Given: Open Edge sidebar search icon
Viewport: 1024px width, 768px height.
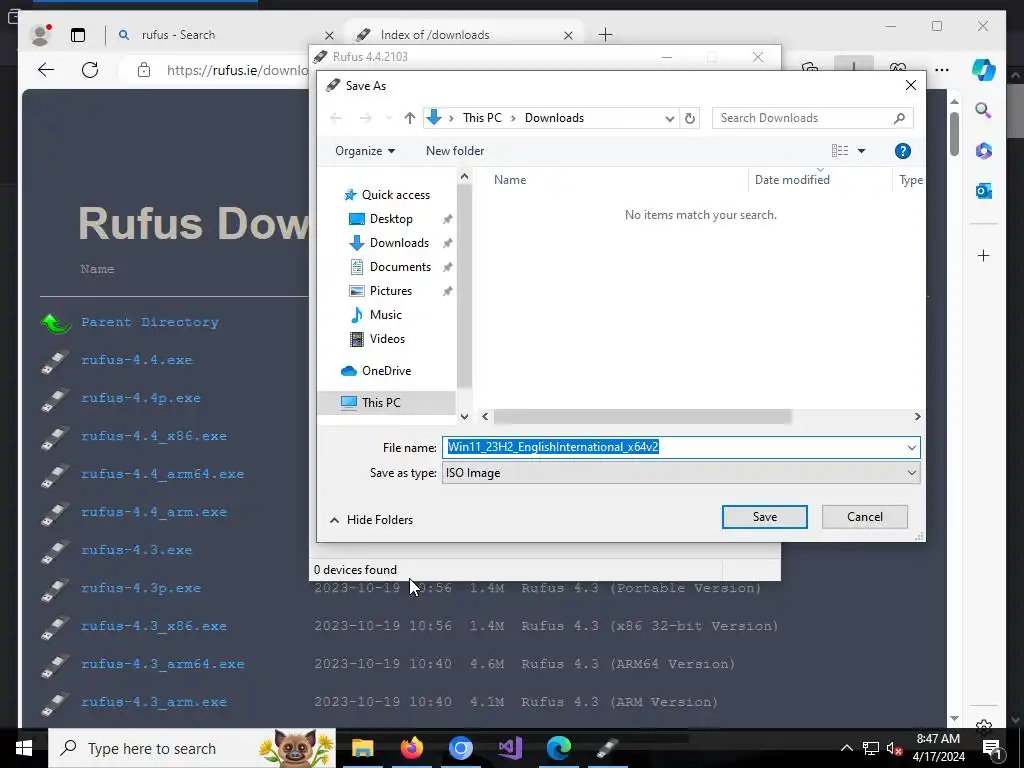Looking at the screenshot, I should tap(984, 110).
